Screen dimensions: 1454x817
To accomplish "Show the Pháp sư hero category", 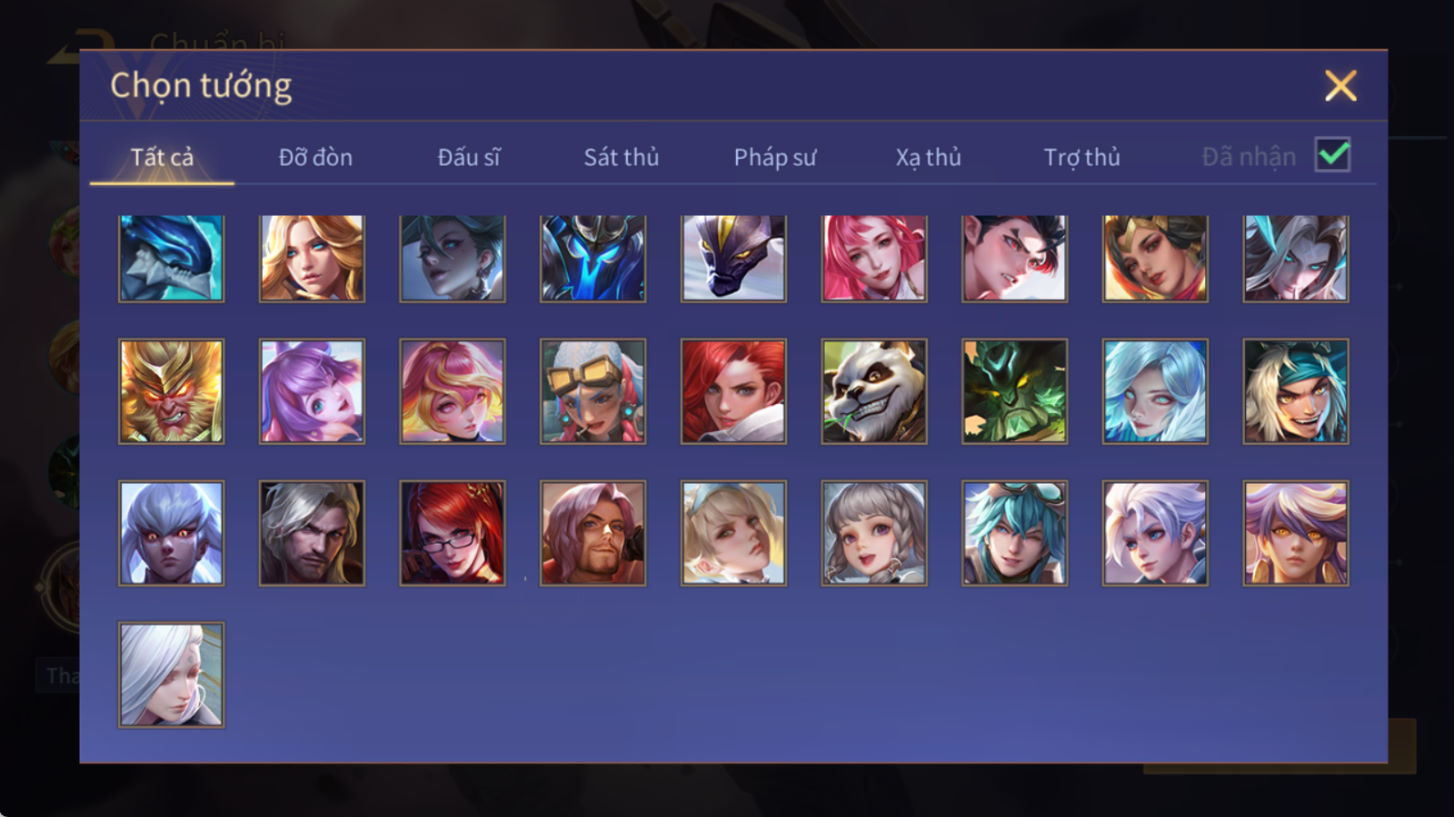I will click(x=775, y=157).
